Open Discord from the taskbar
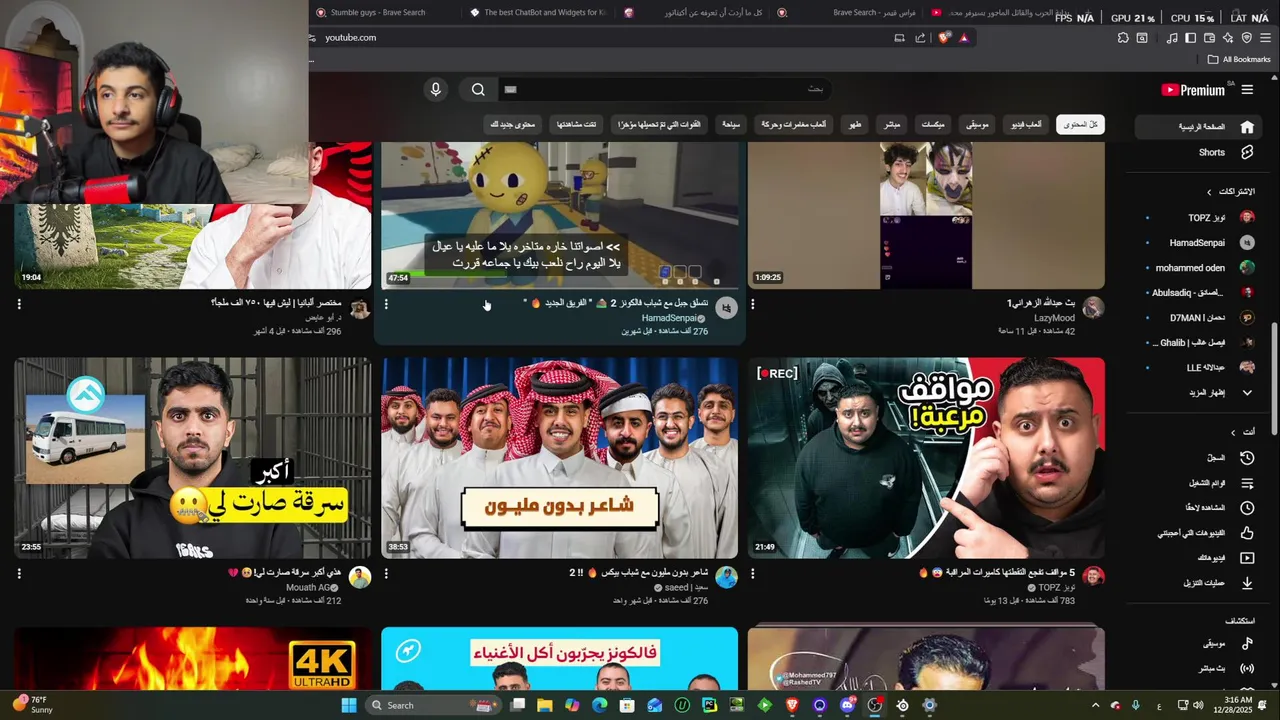 click(x=847, y=705)
